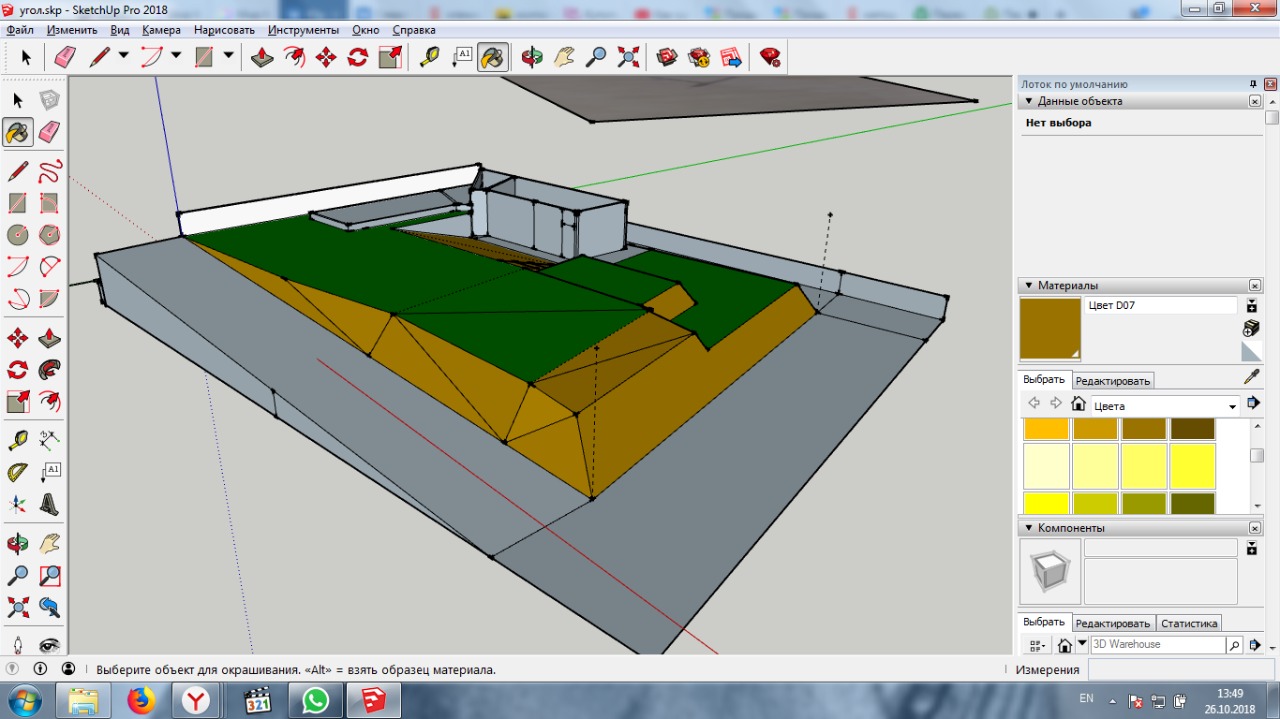Choose the Rotate tool in top toolbar
The height and width of the screenshot is (719, 1280).
point(358,57)
